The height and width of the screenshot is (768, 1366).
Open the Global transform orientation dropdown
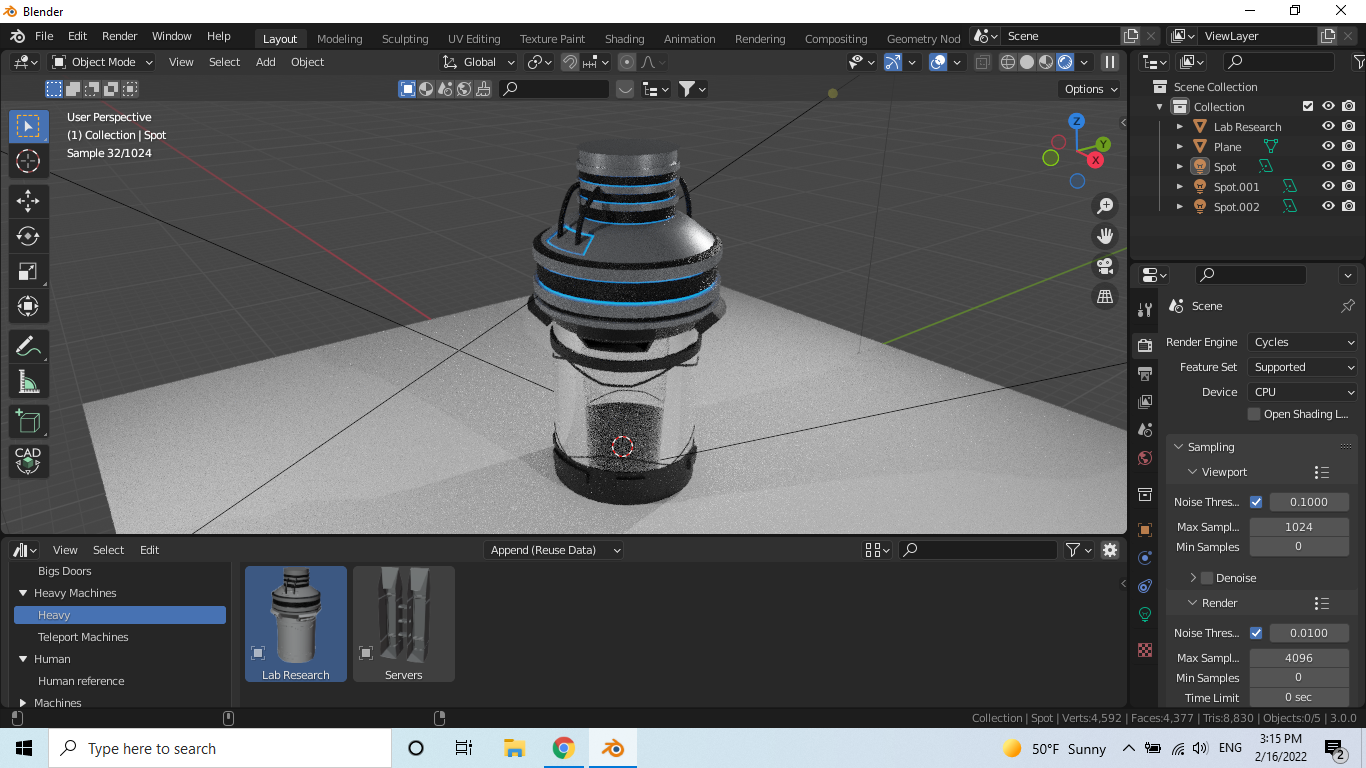point(479,62)
